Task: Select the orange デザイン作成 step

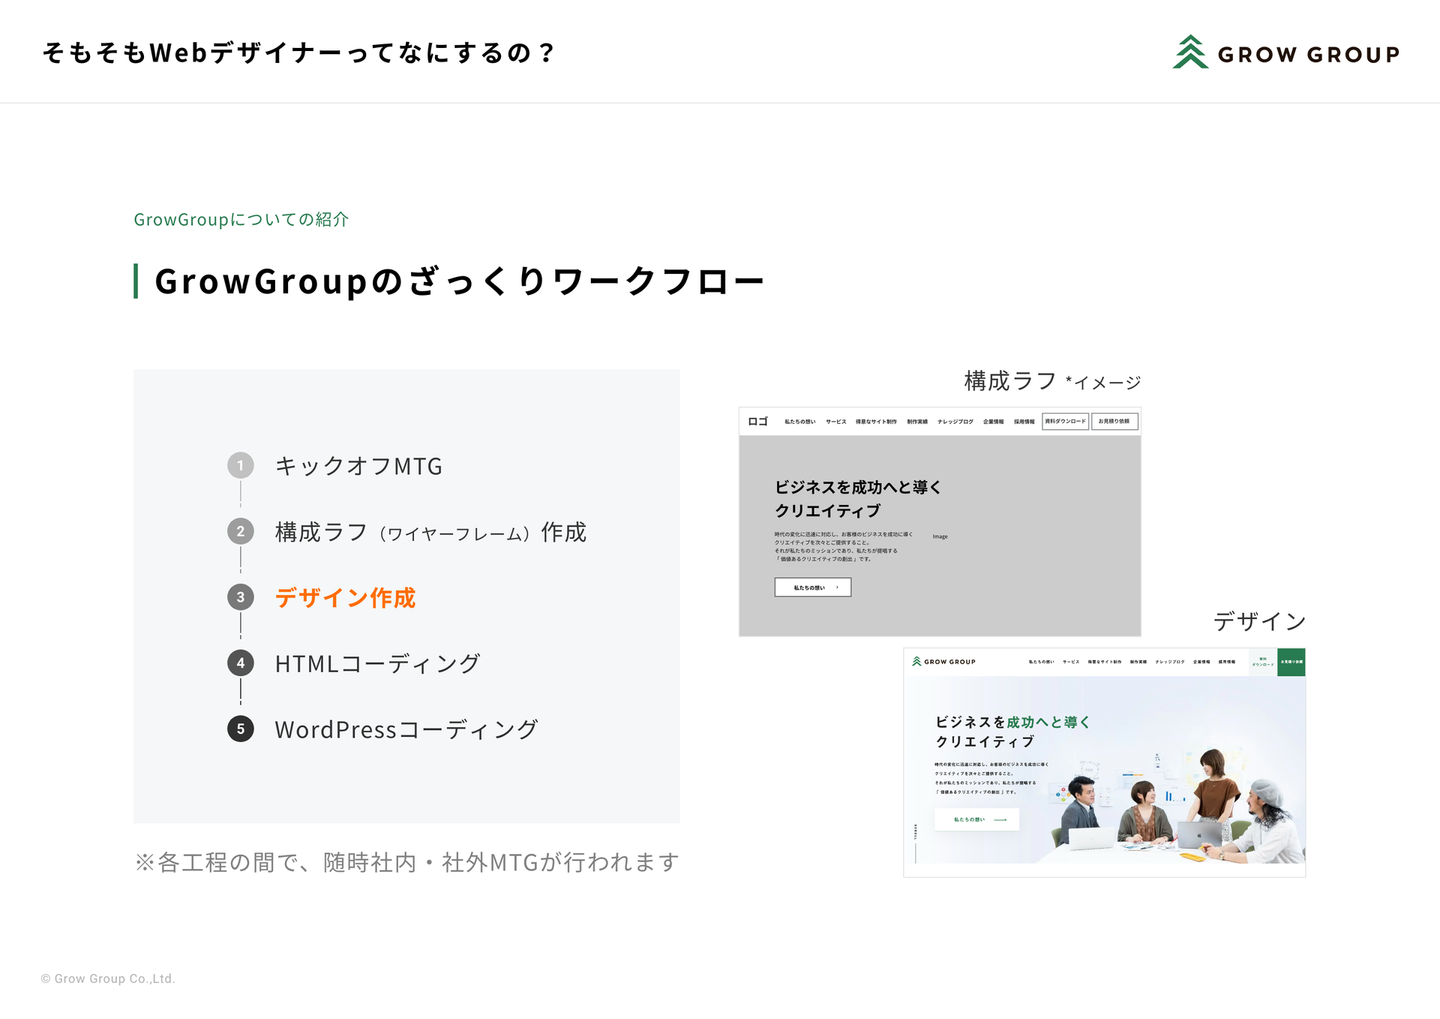Action: tap(345, 598)
